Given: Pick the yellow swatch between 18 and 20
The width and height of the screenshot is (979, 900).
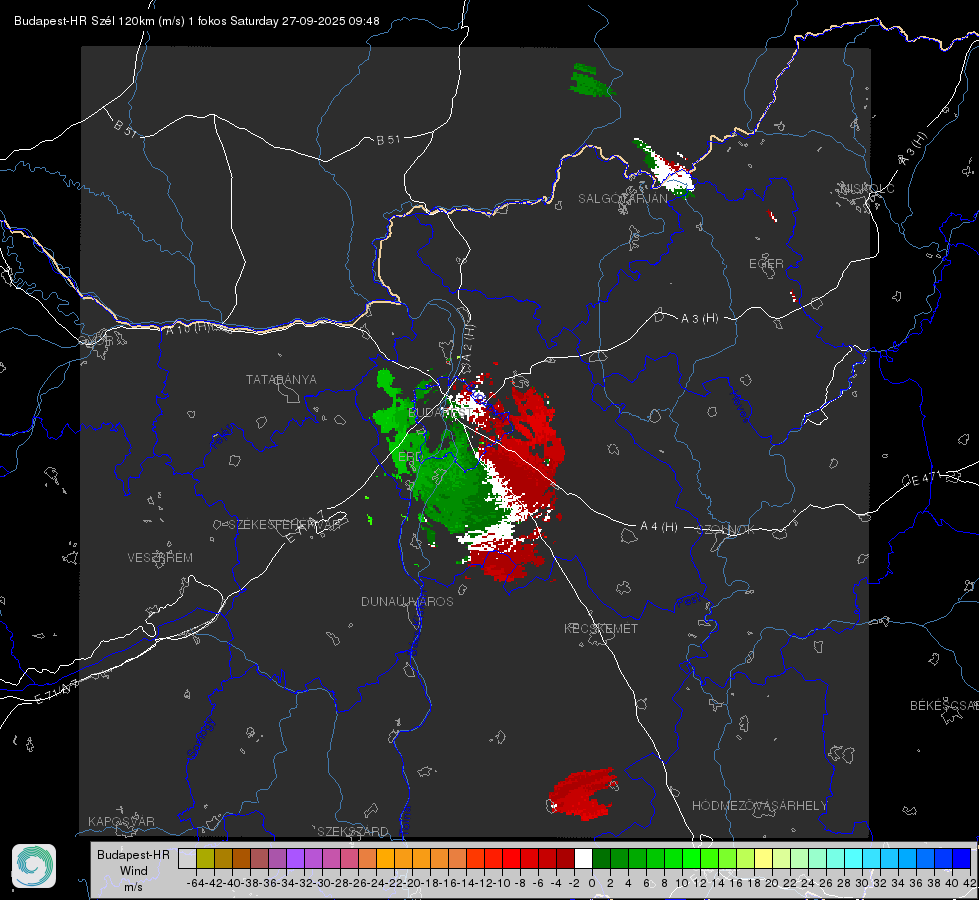Looking at the screenshot, I should (764, 859).
